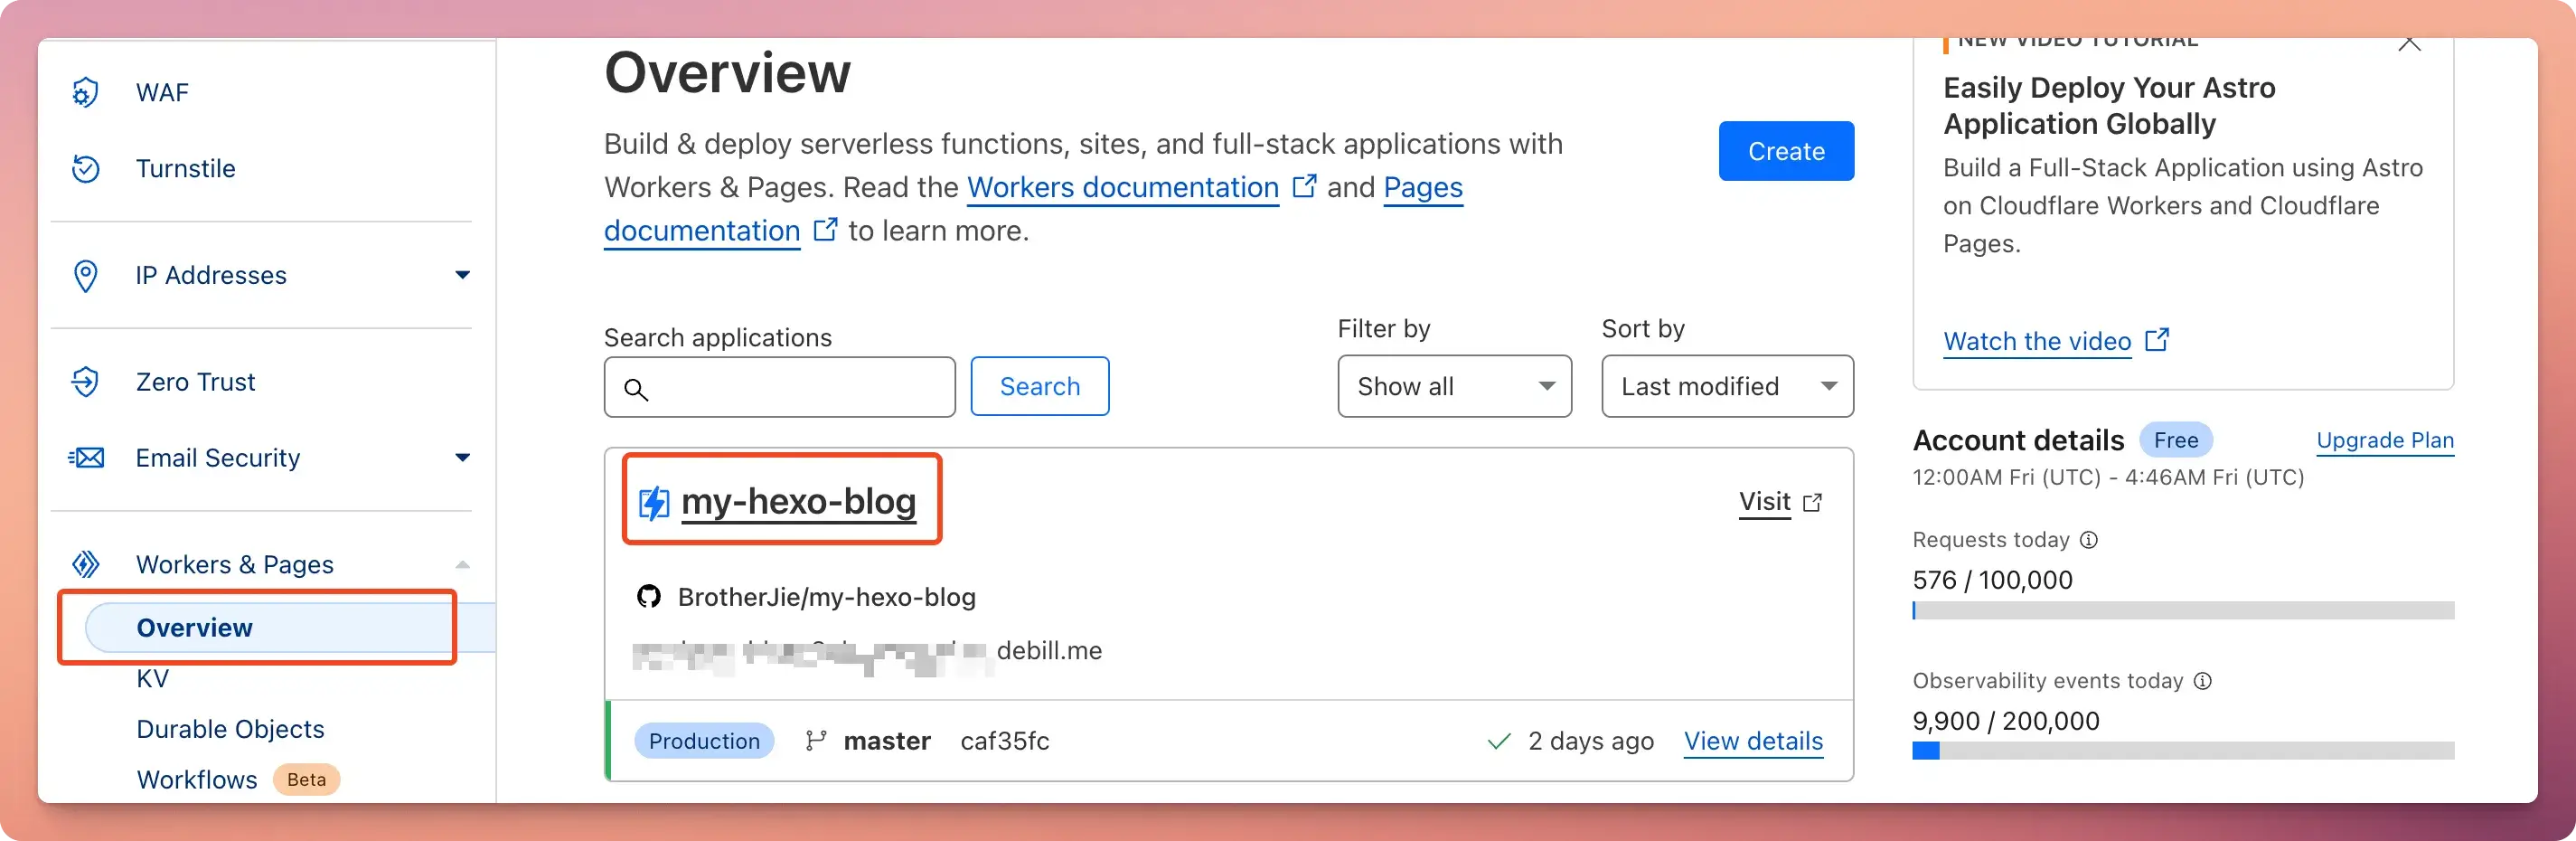Click the Search applications input field

point(780,387)
